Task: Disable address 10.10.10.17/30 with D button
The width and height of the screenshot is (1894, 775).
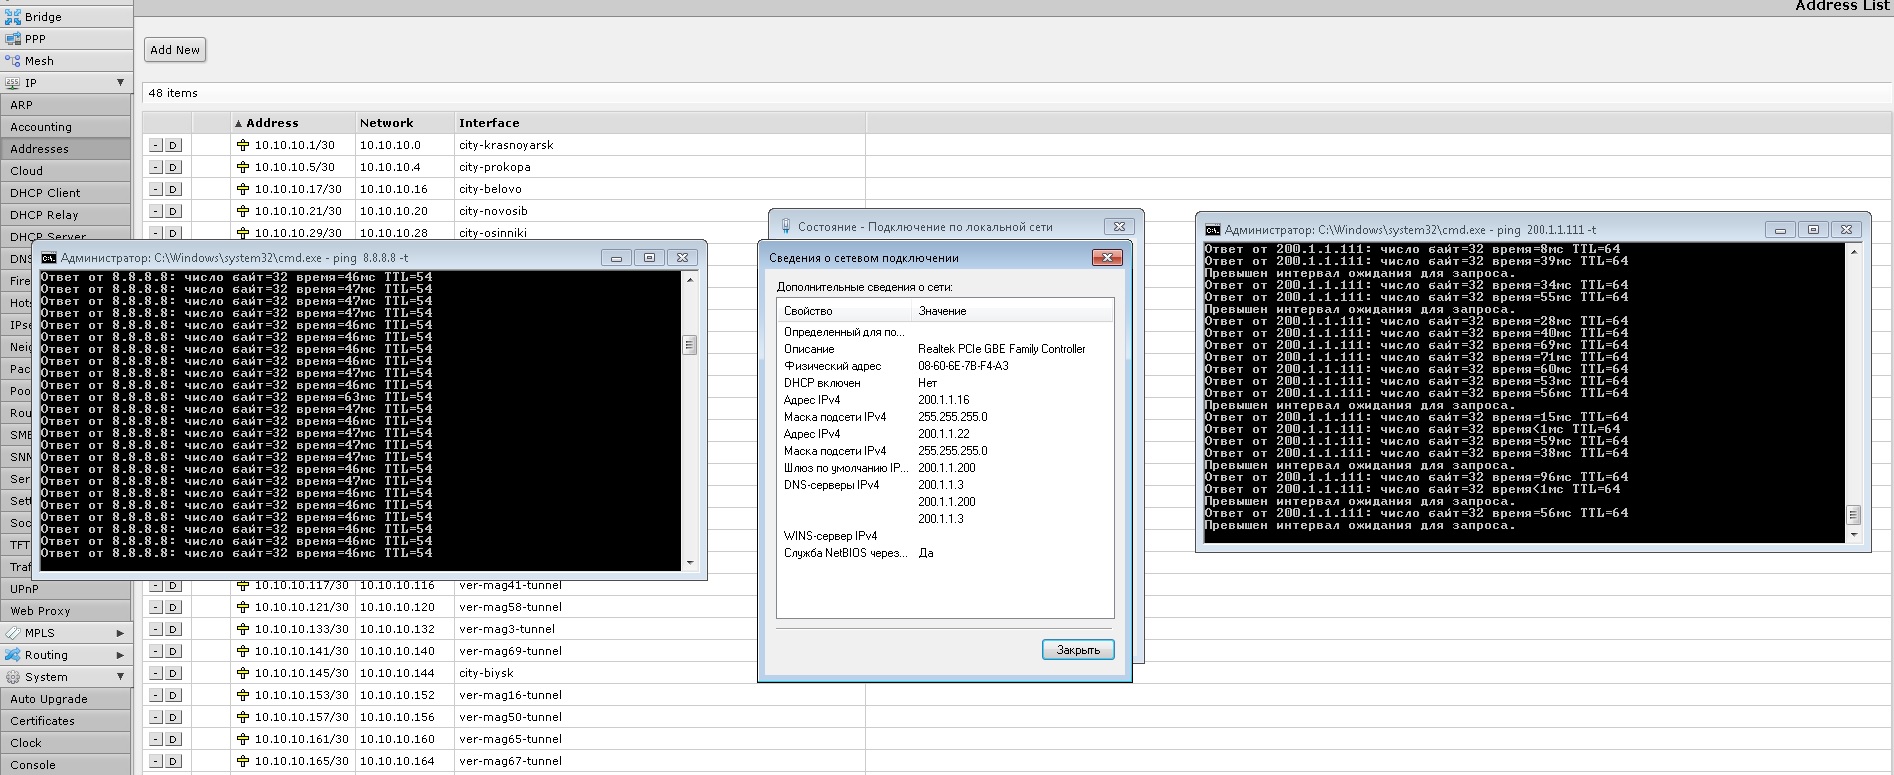Action: point(173,189)
